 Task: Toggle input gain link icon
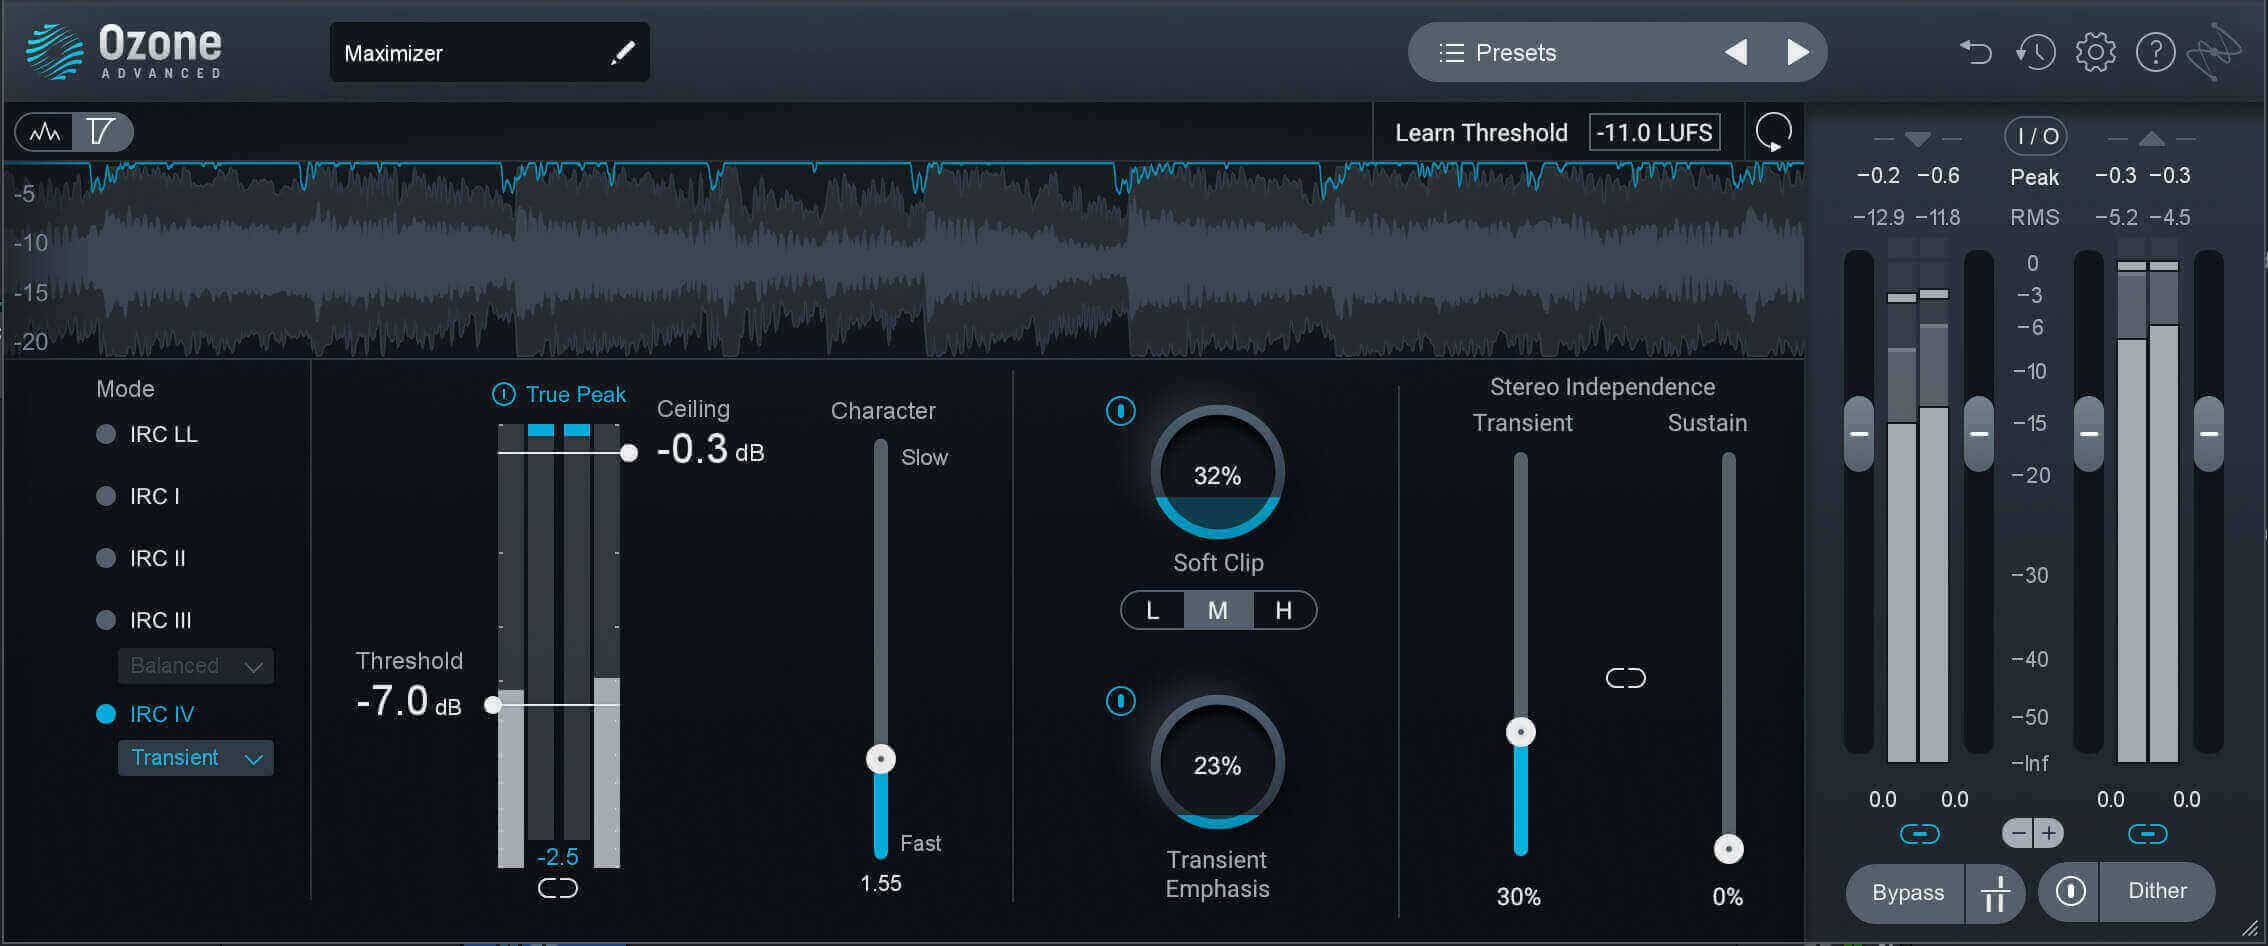click(1919, 834)
